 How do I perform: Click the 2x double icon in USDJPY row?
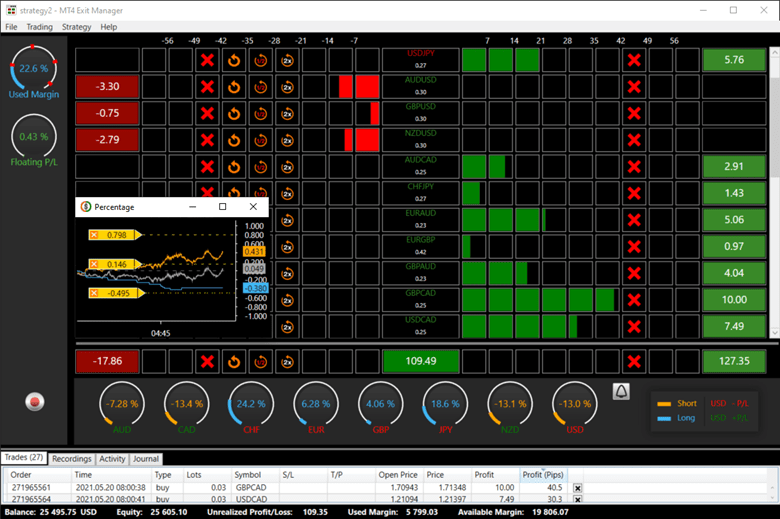(288, 61)
